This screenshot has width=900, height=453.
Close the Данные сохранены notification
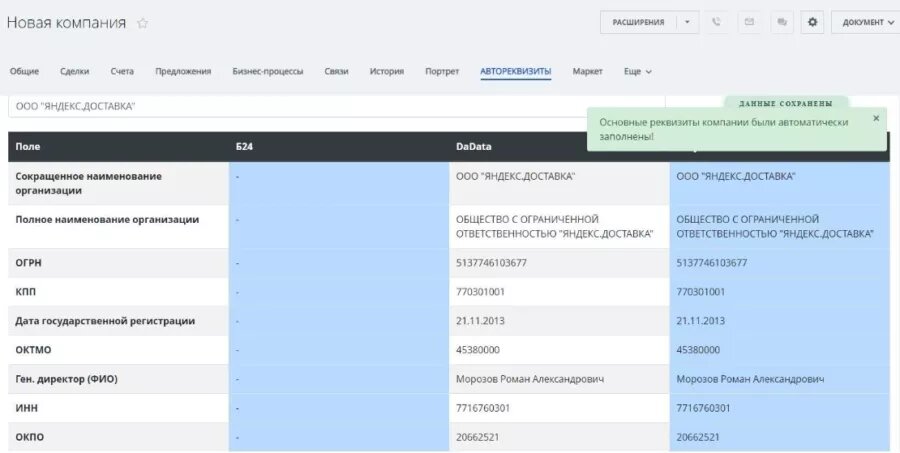[x=876, y=118]
